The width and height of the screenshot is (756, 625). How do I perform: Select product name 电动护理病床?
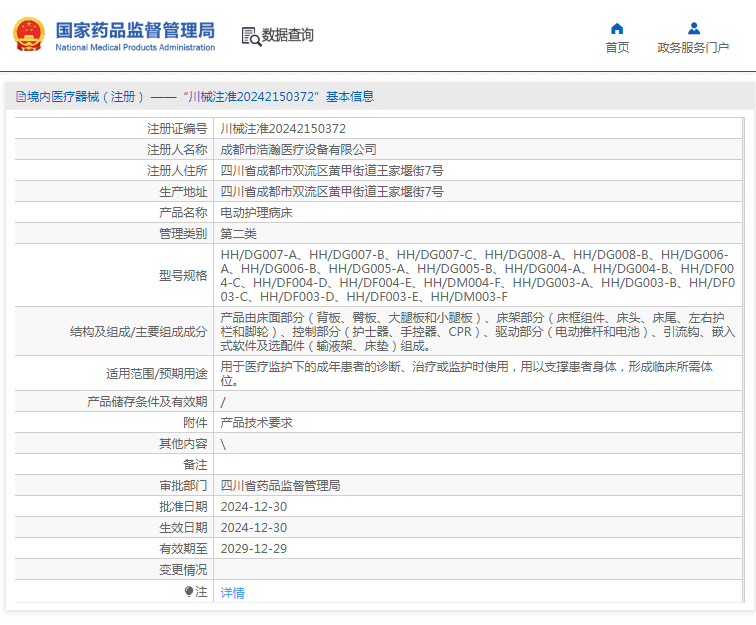tap(256, 213)
